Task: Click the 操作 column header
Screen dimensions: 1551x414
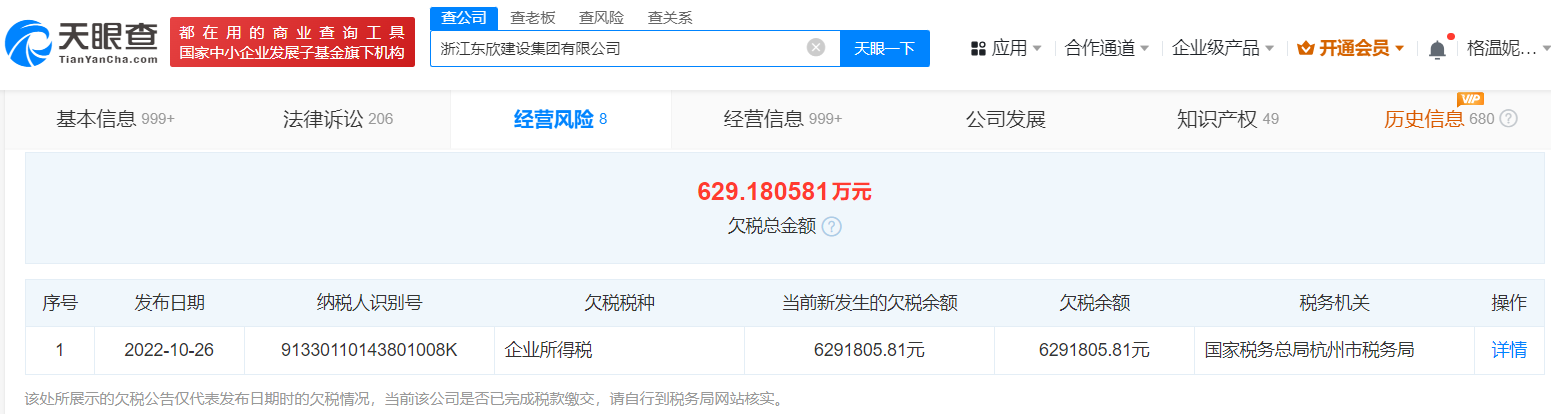Action: pyautogui.click(x=1509, y=302)
